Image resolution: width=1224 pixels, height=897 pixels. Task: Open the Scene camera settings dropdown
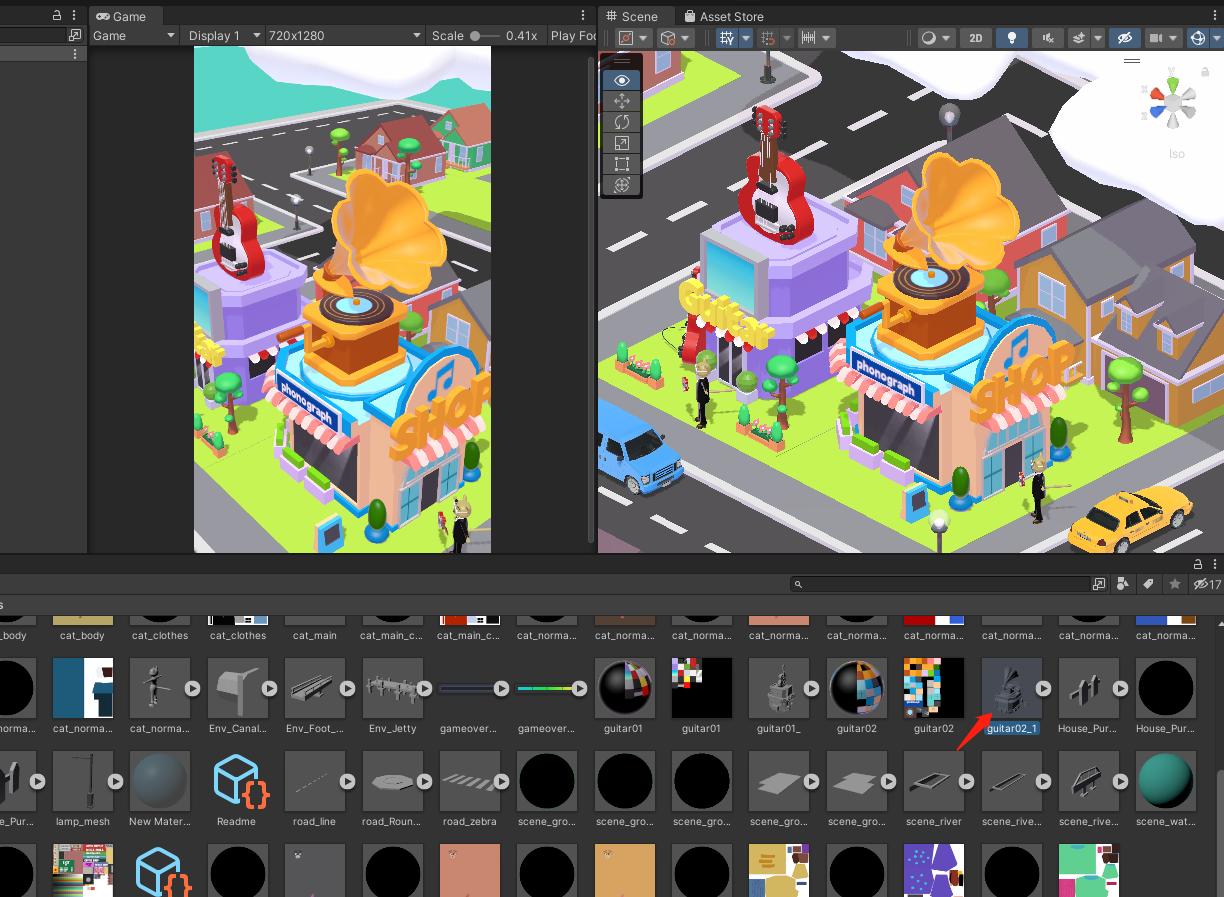[1162, 38]
